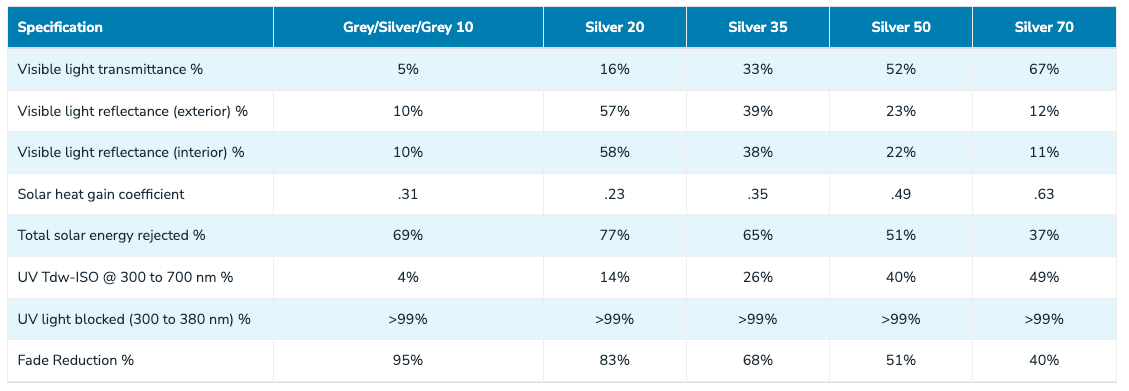Select the Fade Reduction % row label
Screen dimensions: 1129x391
76,360
